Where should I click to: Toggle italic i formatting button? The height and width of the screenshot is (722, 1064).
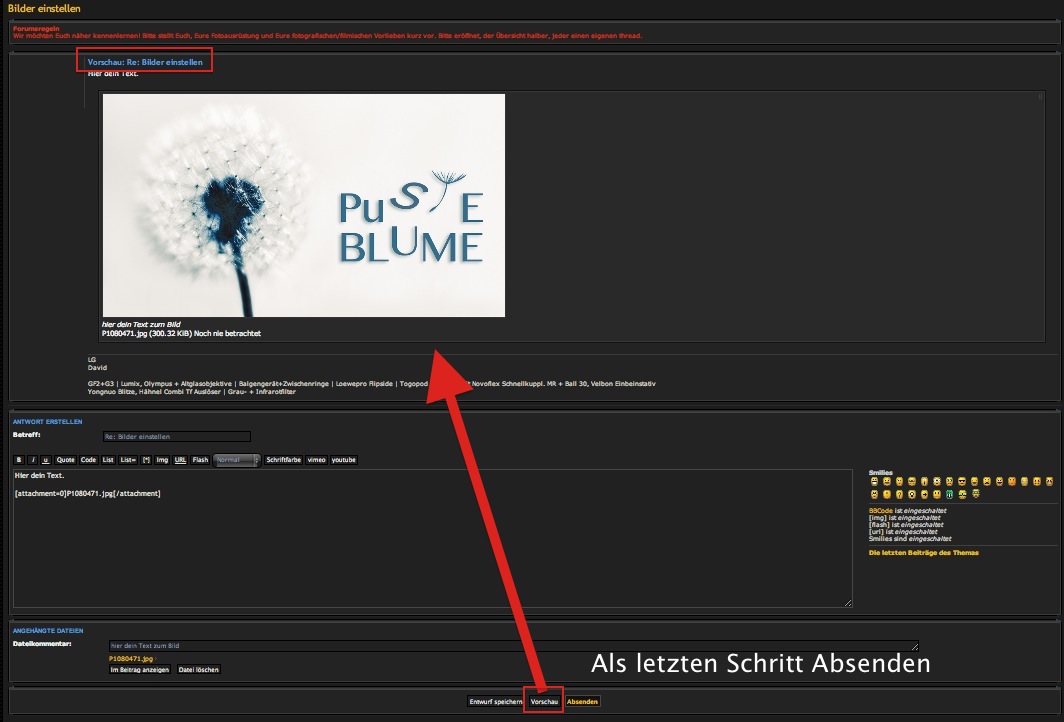click(x=33, y=460)
